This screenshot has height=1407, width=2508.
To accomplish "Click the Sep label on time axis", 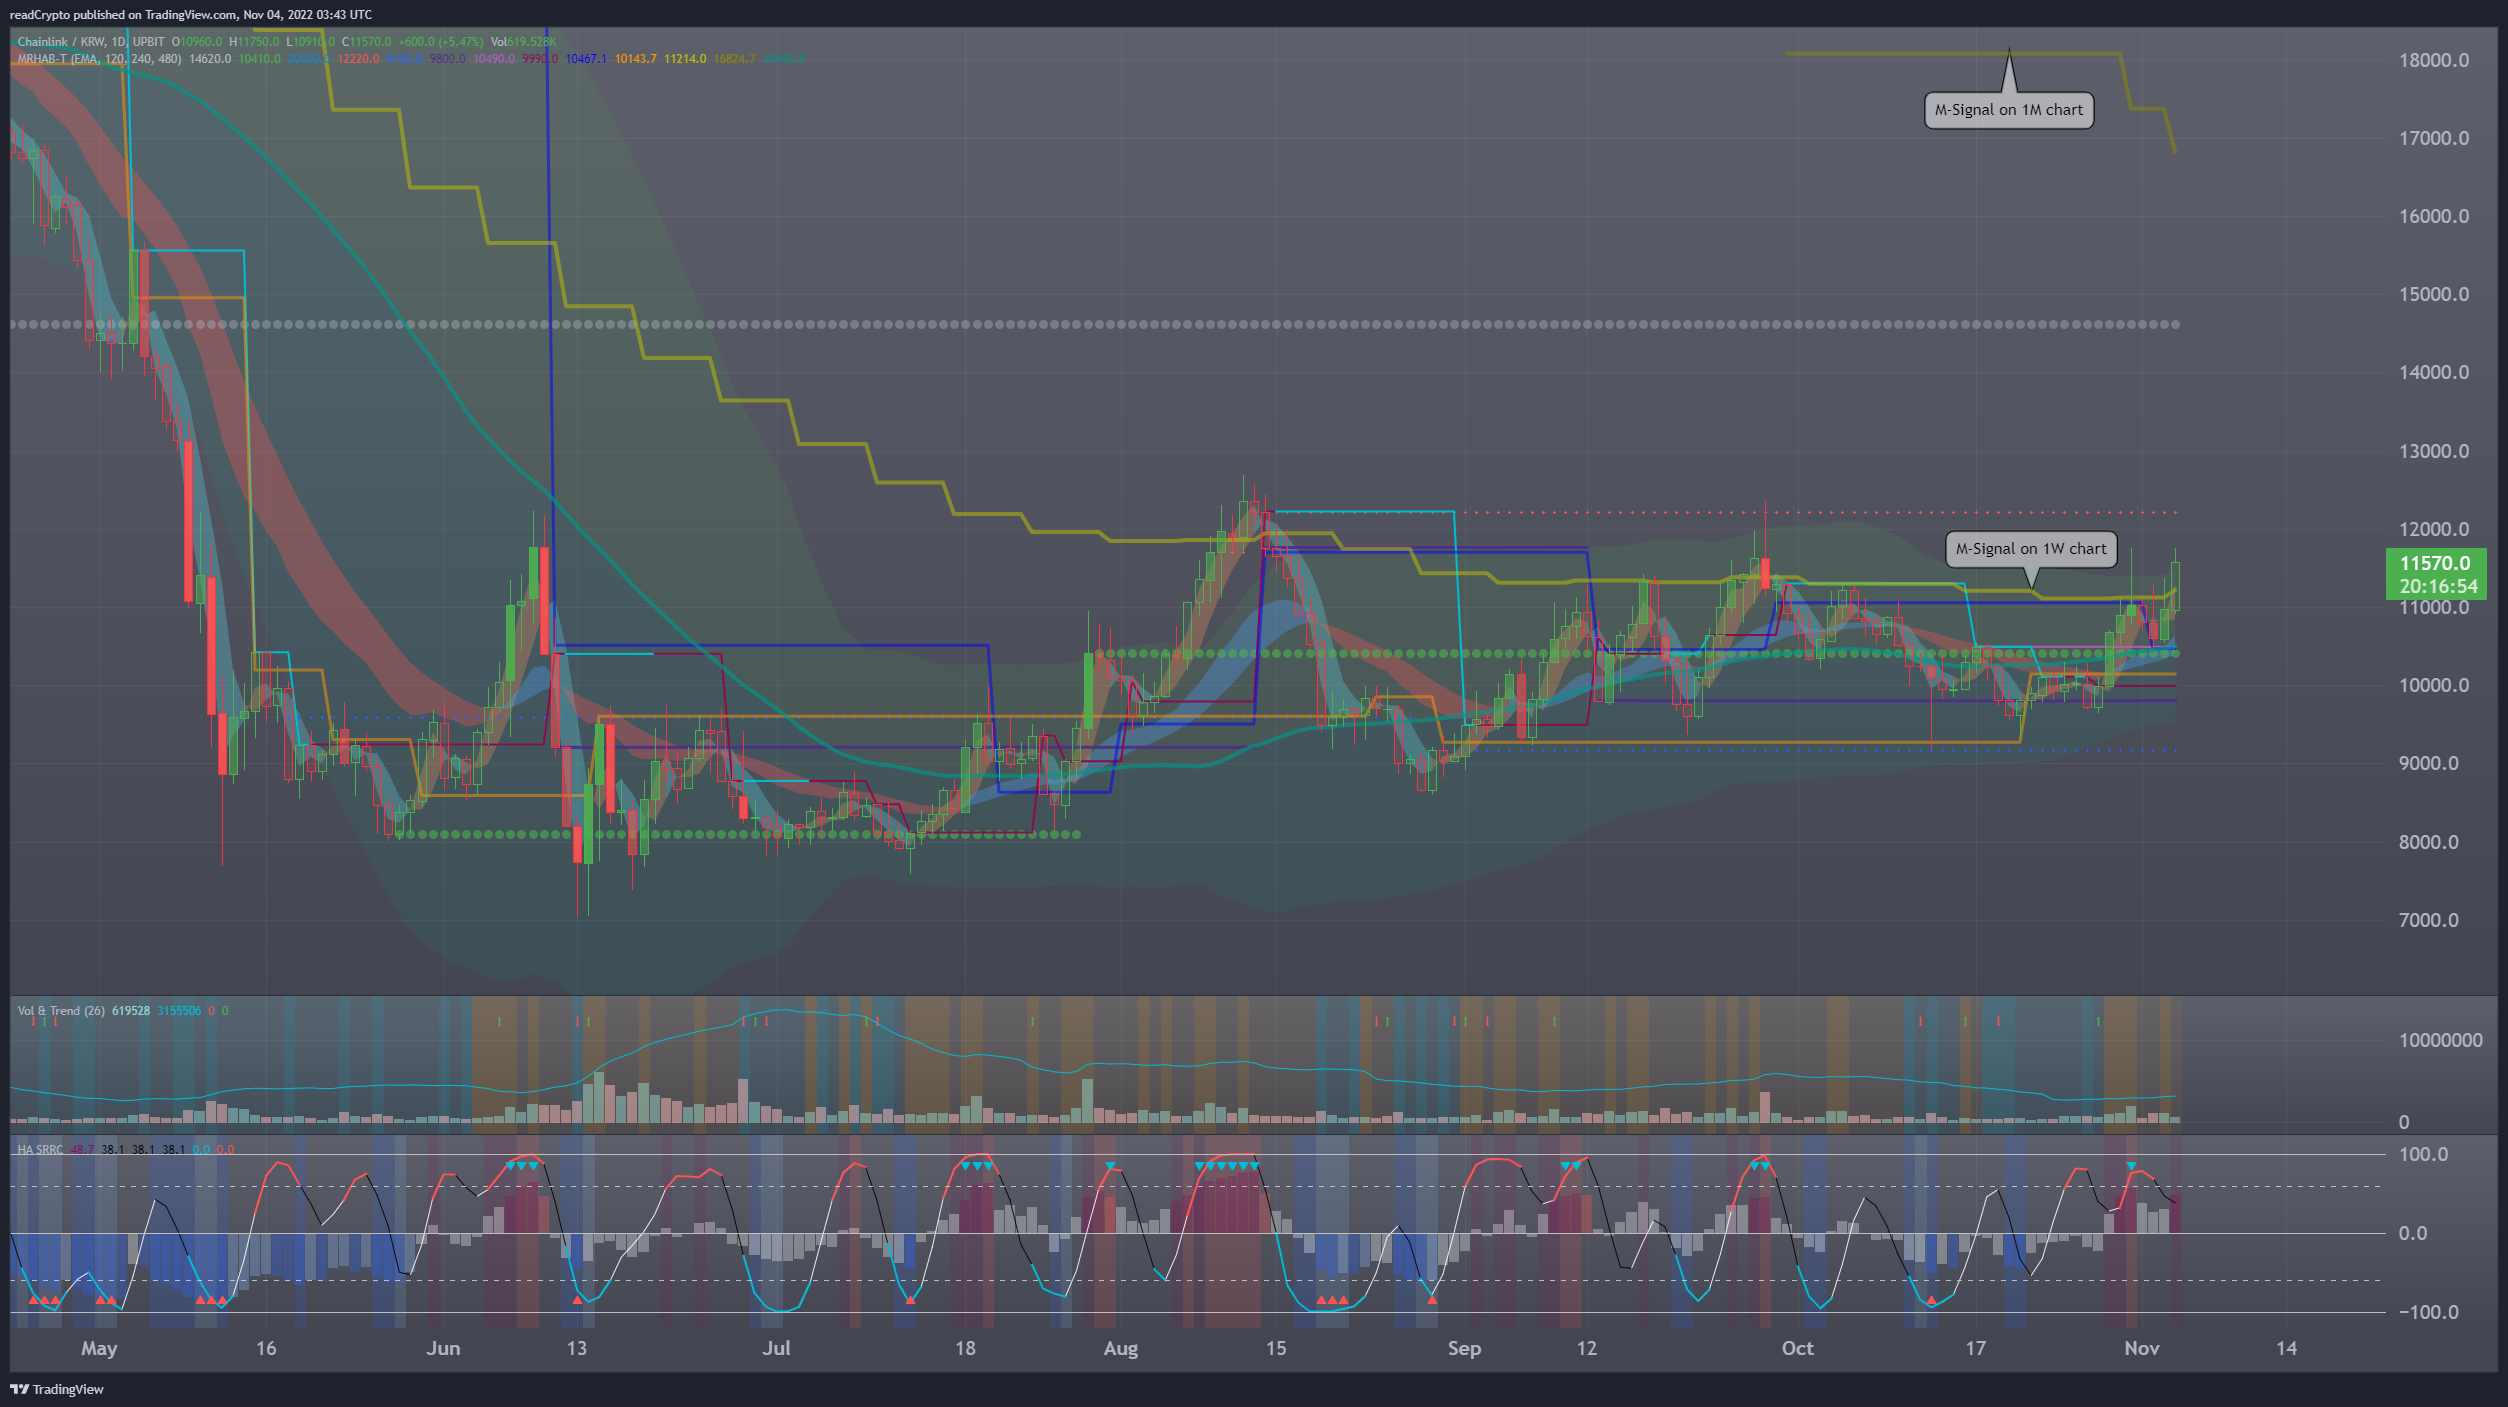I will coord(1464,1348).
